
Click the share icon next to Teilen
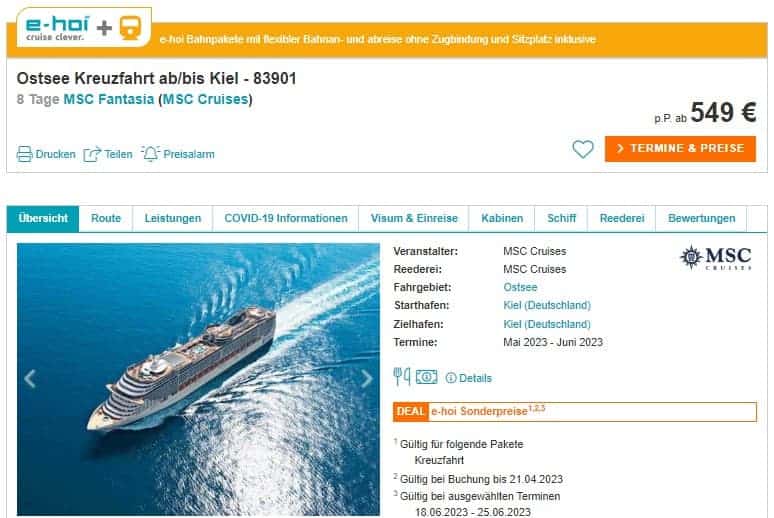[x=92, y=154]
